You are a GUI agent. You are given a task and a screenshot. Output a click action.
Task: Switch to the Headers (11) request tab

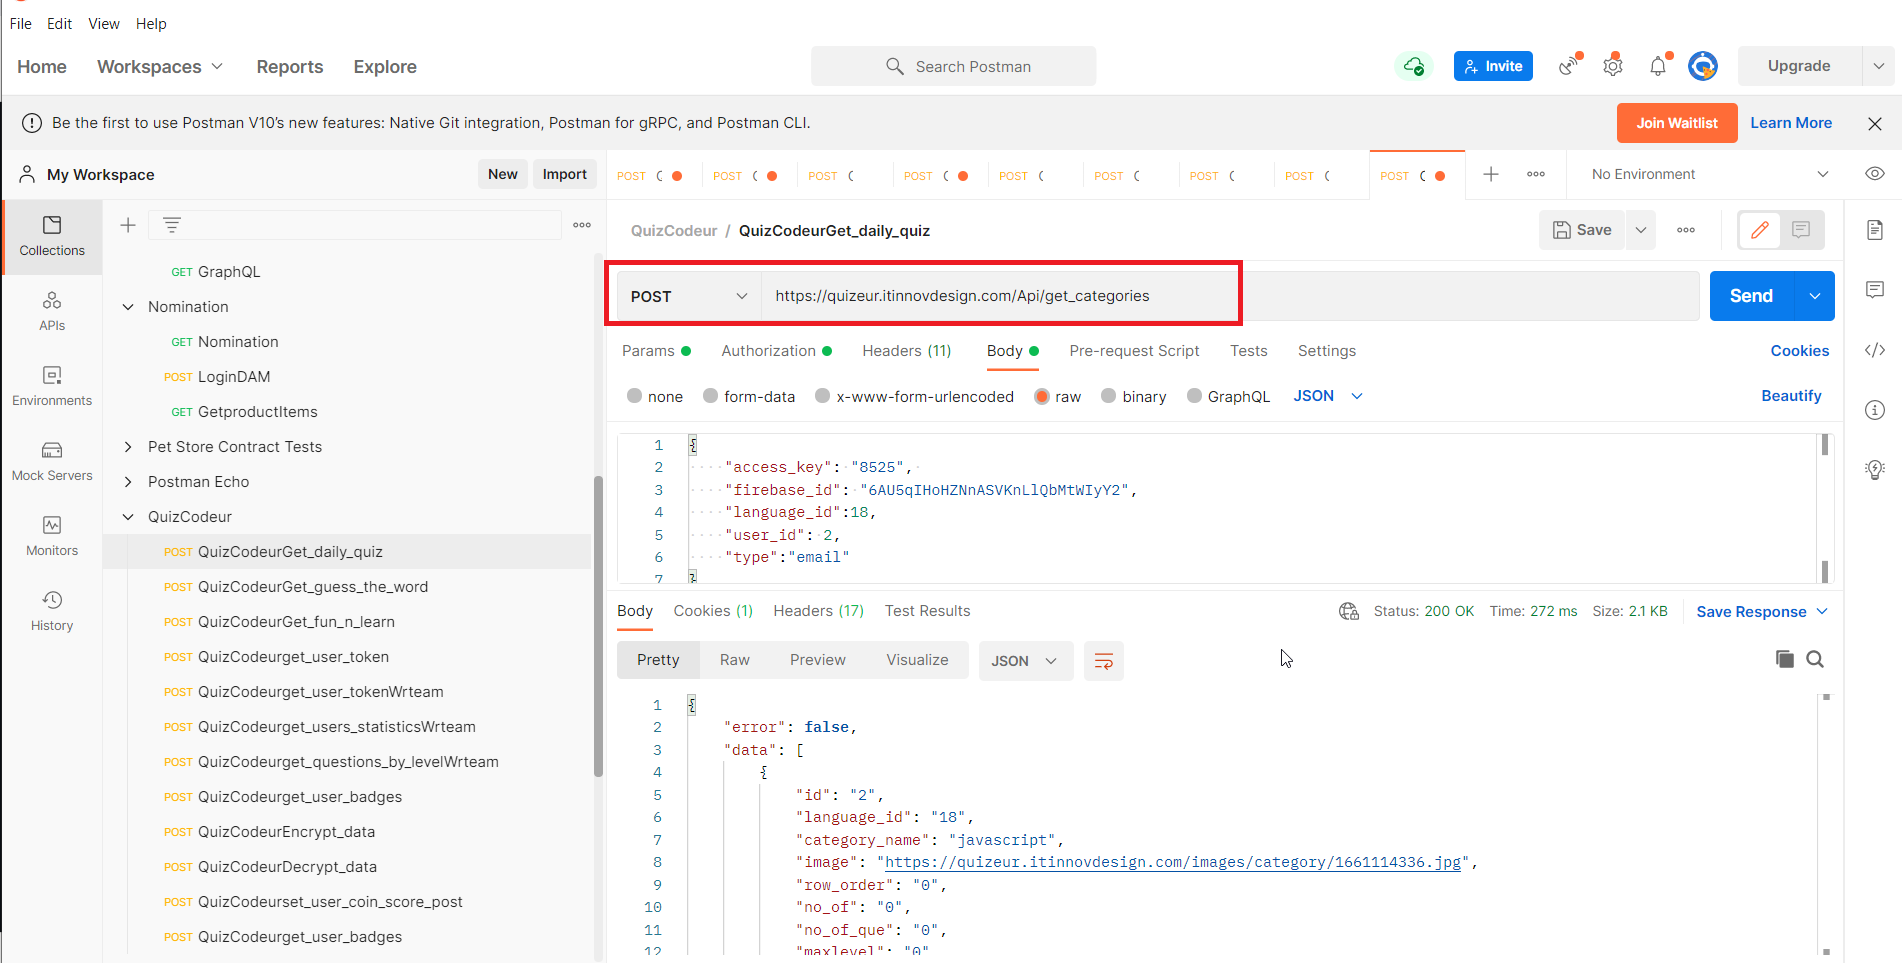click(x=907, y=351)
